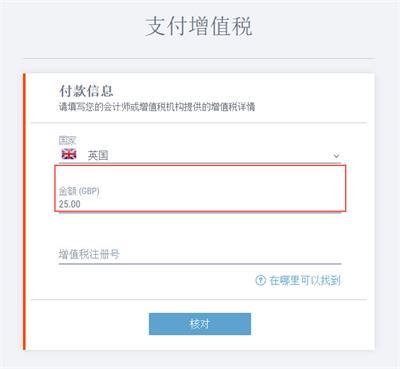Click the 请填写您的会计师 instruction text
The image size is (400, 369).
coord(157,107)
